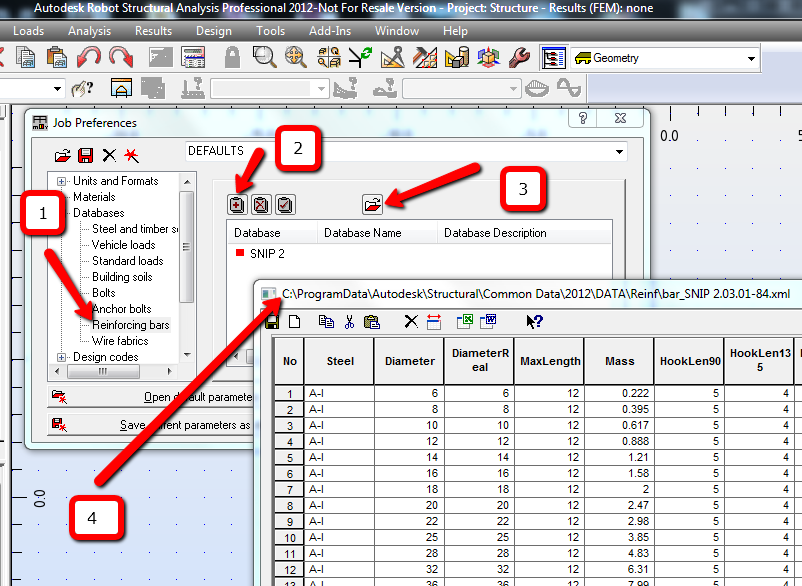This screenshot has width=802, height=586.
Task: Click the add new database icon
Action: click(235, 204)
